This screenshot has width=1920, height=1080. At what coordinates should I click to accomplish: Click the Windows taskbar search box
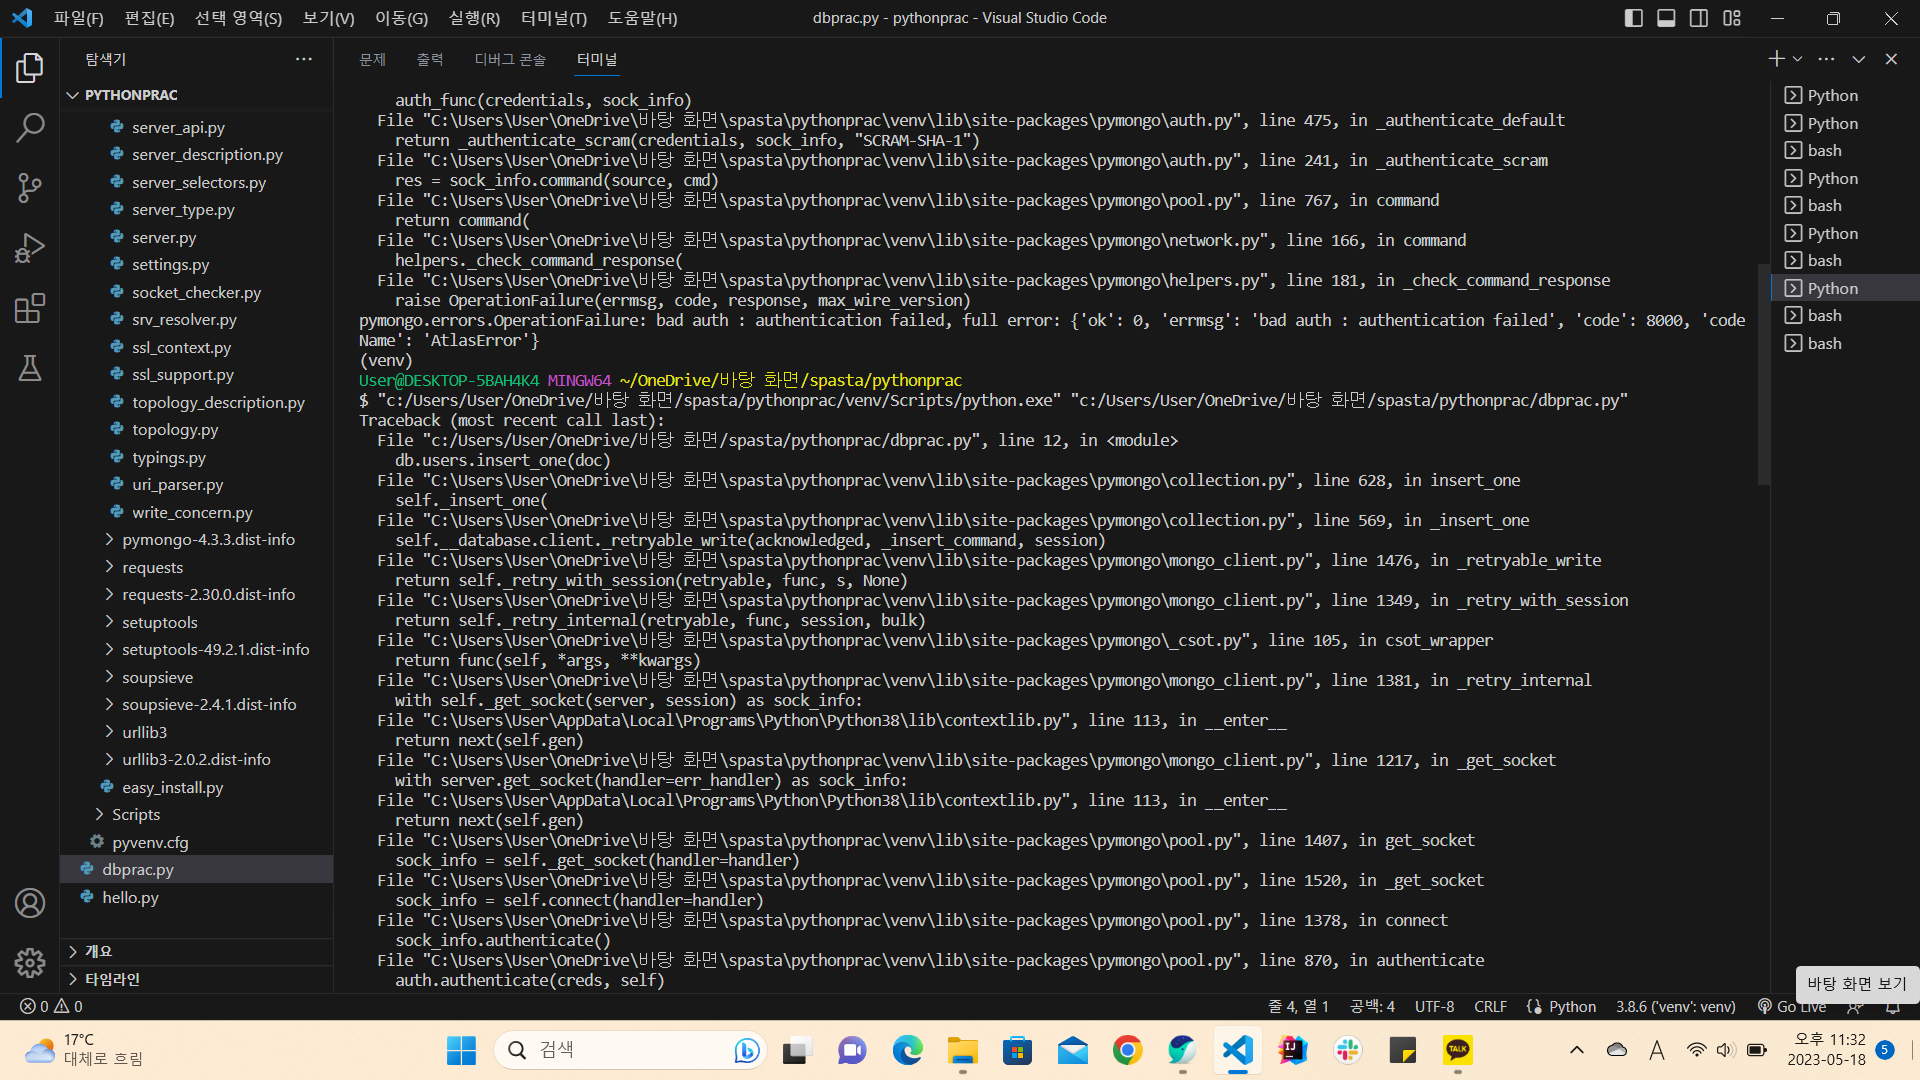click(630, 1050)
